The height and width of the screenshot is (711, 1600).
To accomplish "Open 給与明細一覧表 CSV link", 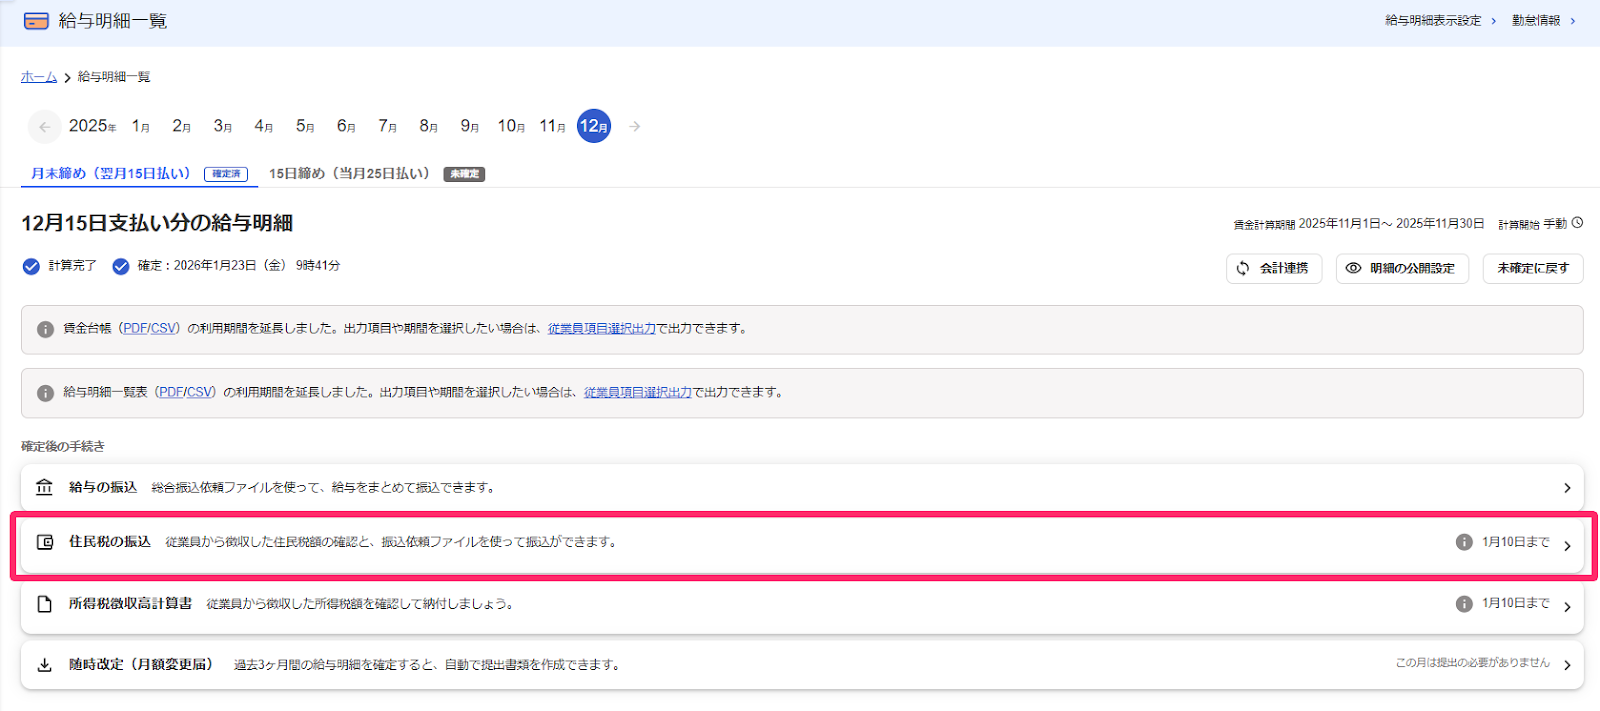I will pos(199,393).
